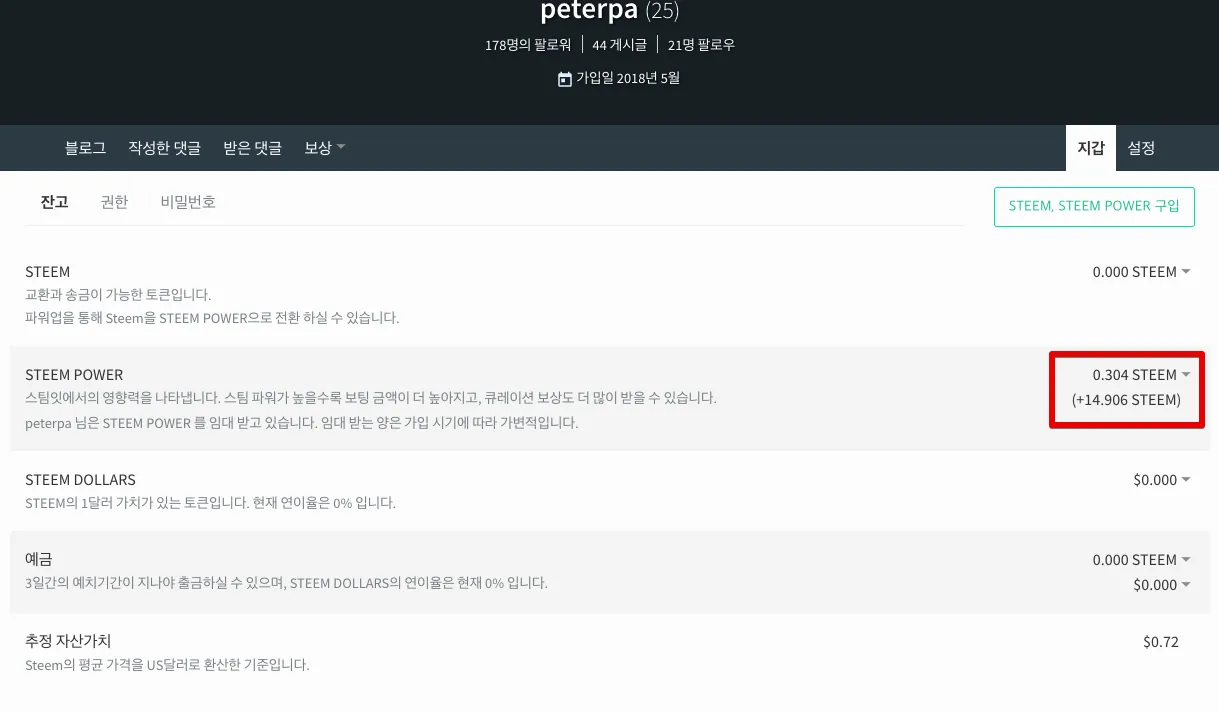
Task: Show the 21명 팔로우 following list
Action: (701, 45)
